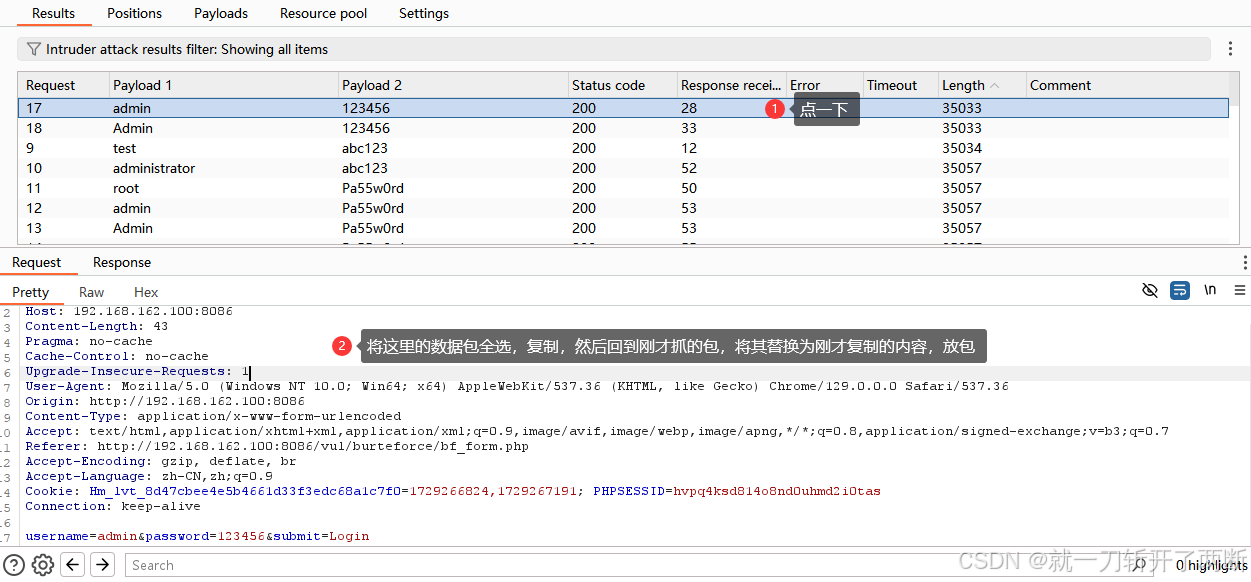The height and width of the screenshot is (582, 1251).
Task: Sort by the Response received column header
Action: [x=730, y=85]
